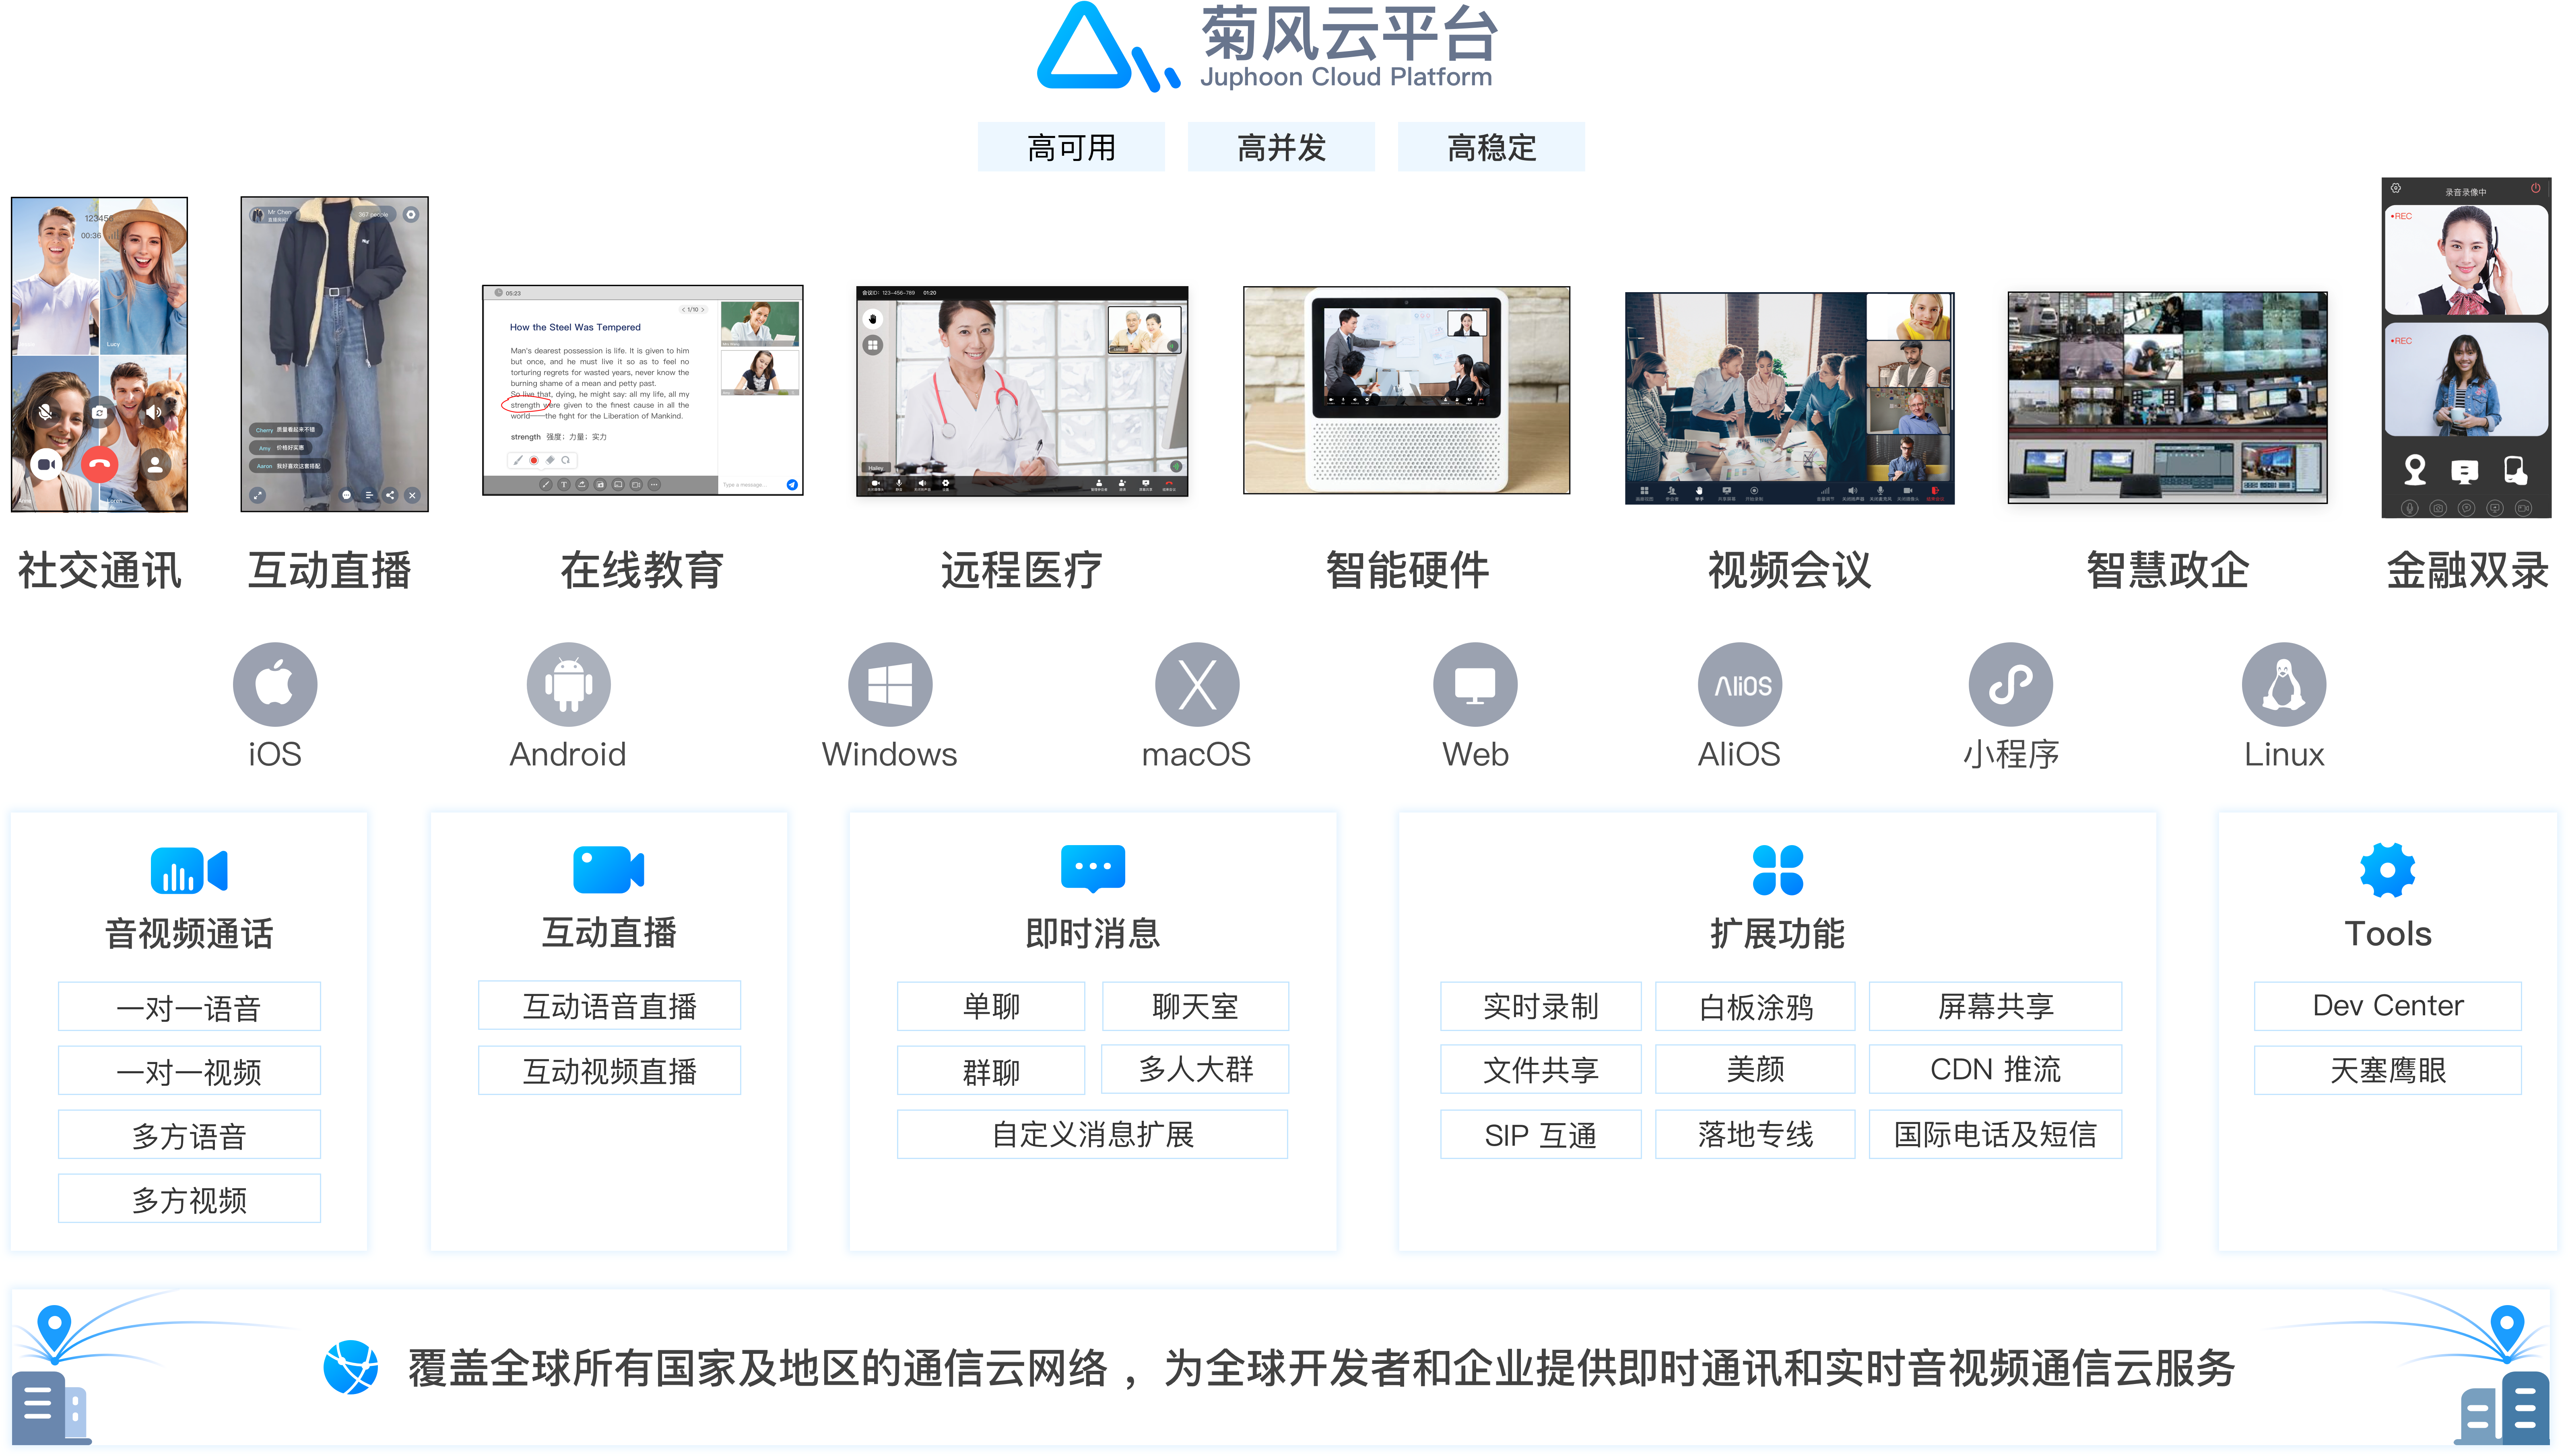2568x1456 pixels.
Task: Click the 高并发 tag
Action: [1281, 147]
